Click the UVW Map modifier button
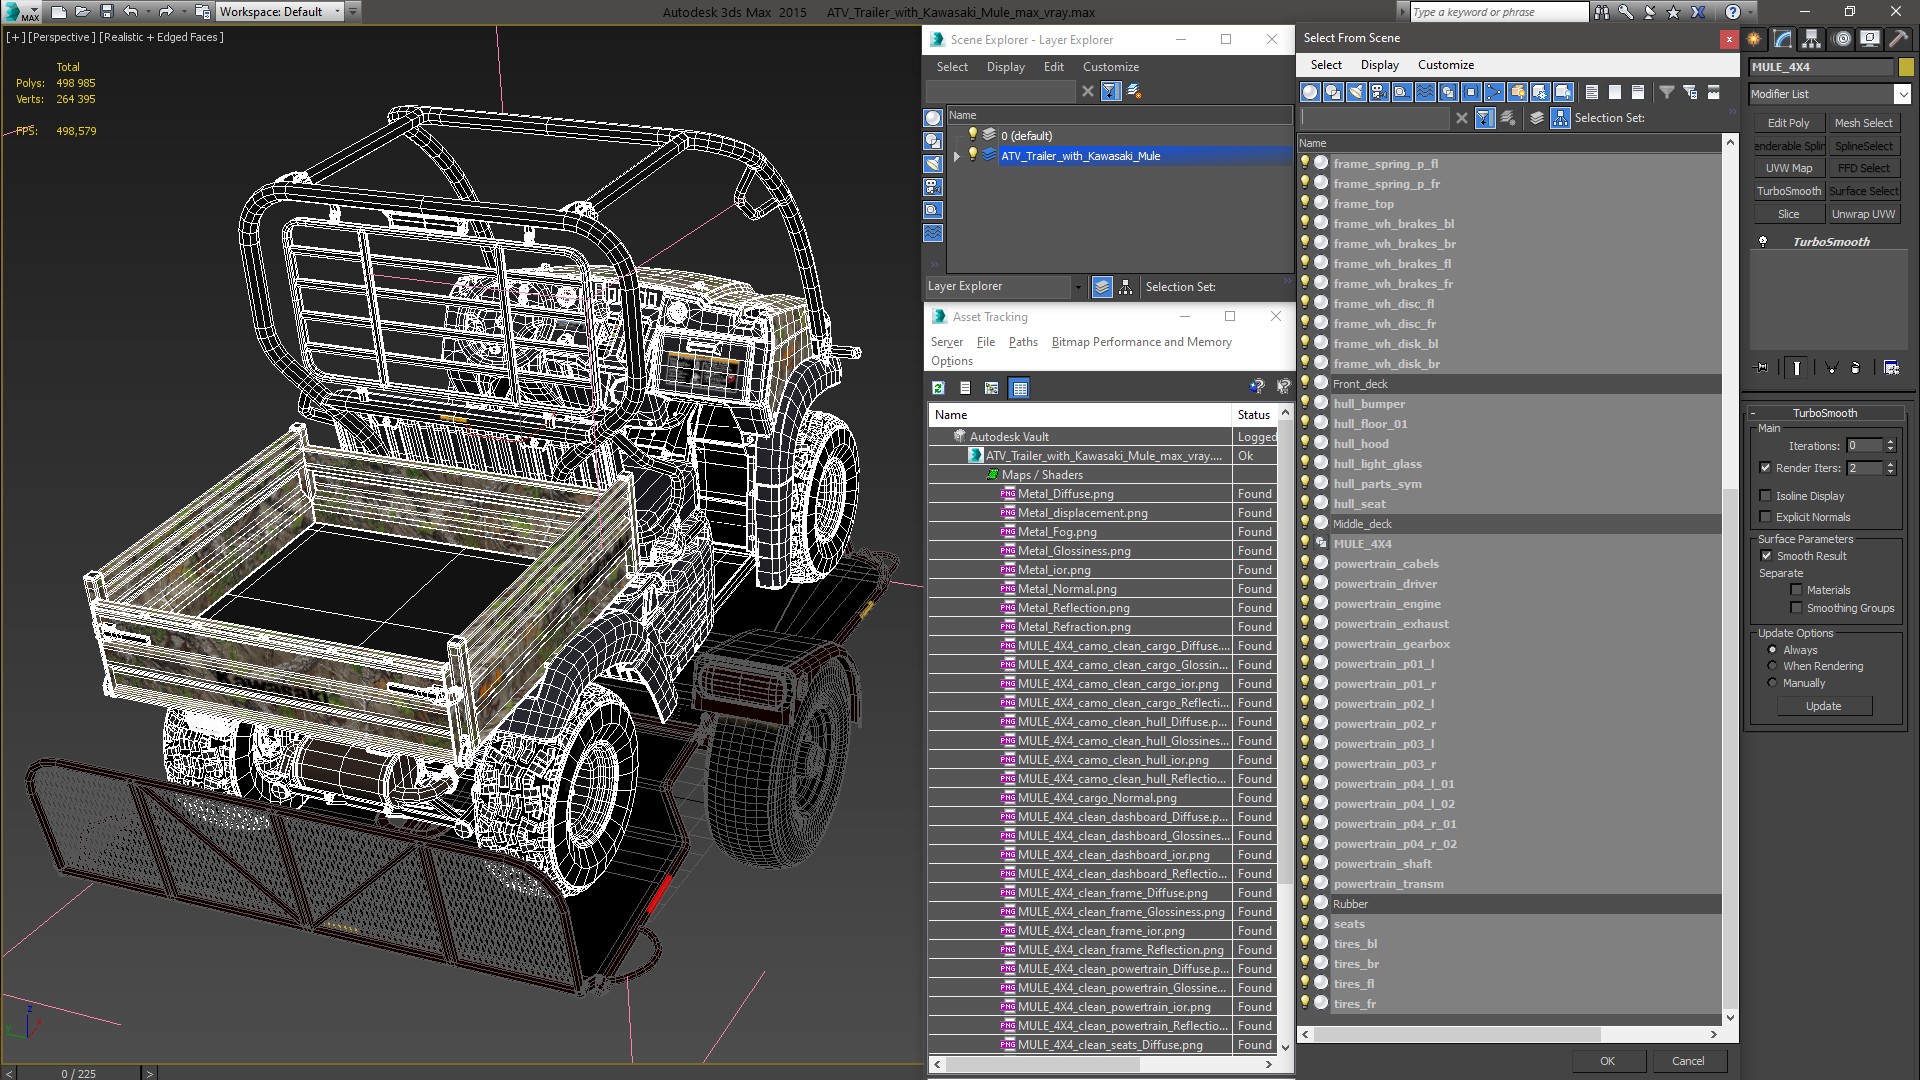The image size is (1920, 1080). point(1788,168)
